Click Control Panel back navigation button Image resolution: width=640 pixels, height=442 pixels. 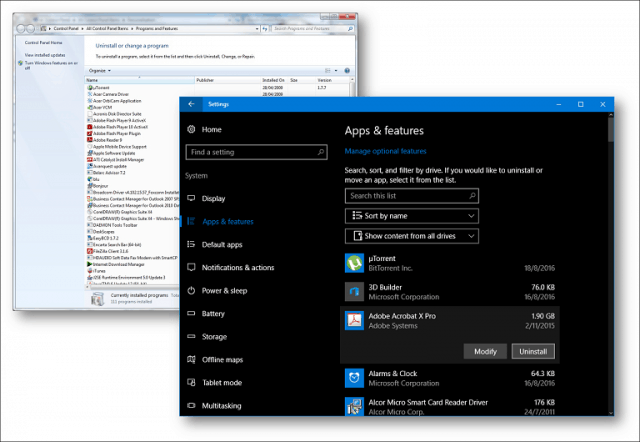pyautogui.click(x=20, y=29)
